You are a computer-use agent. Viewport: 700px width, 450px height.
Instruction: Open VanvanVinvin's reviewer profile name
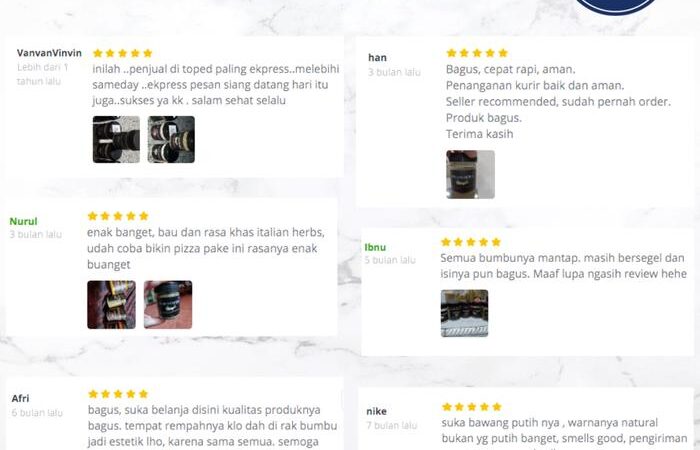(x=49, y=53)
